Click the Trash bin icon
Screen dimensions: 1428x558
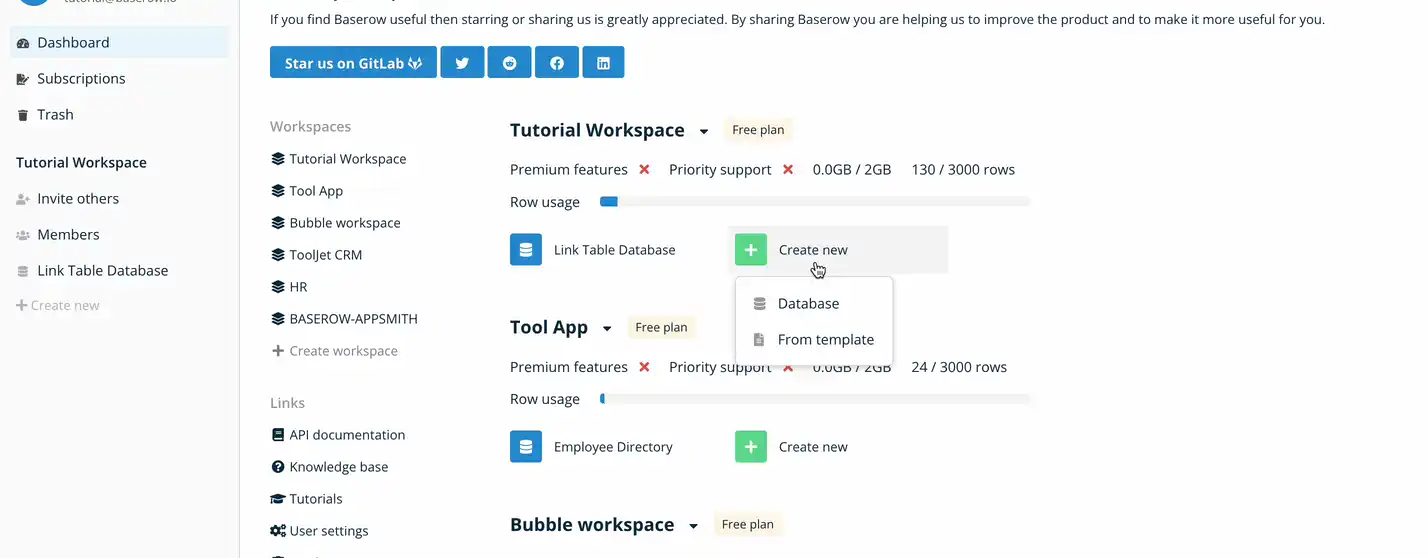pyautogui.click(x=23, y=115)
